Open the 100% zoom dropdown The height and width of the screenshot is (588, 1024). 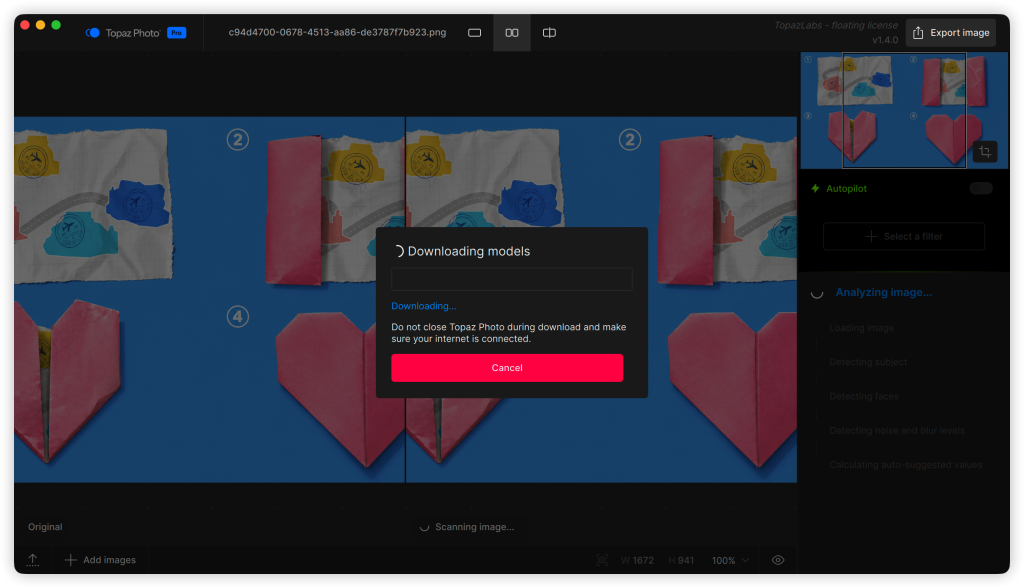[x=730, y=560]
